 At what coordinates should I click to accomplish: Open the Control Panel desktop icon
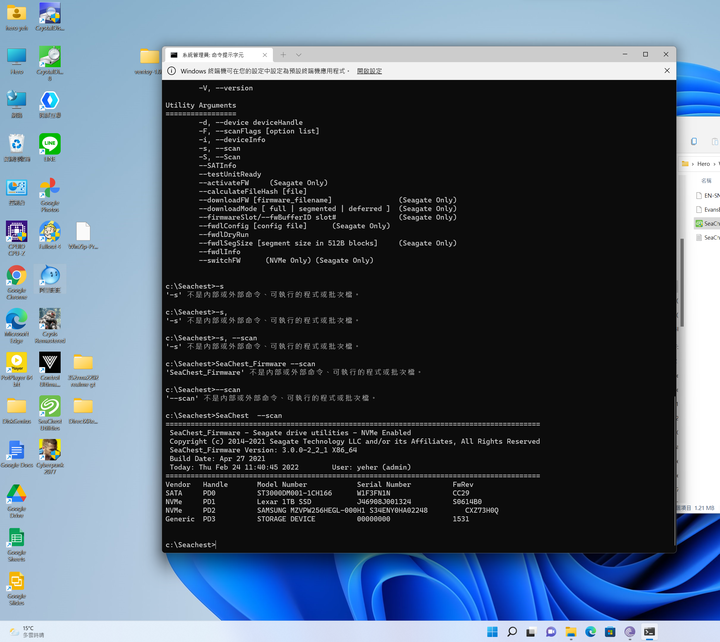(17, 191)
